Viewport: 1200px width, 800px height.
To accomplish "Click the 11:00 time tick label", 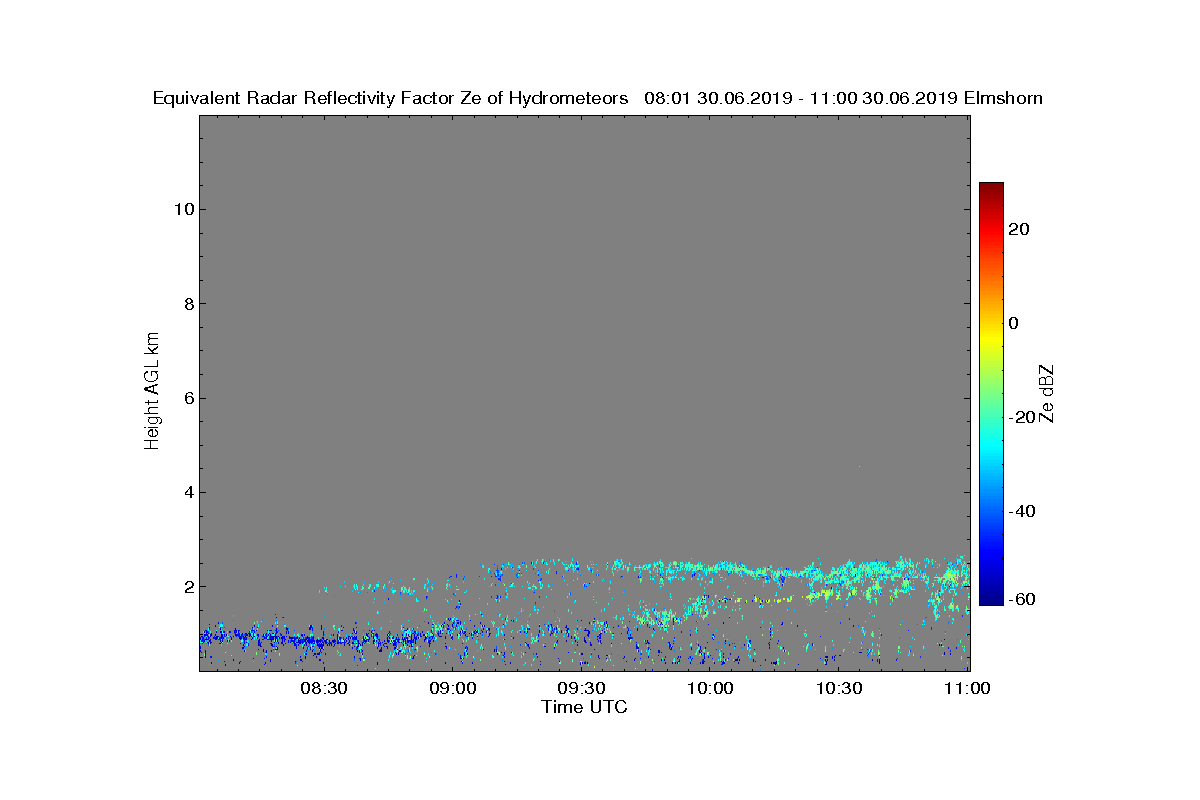I will coord(968,689).
